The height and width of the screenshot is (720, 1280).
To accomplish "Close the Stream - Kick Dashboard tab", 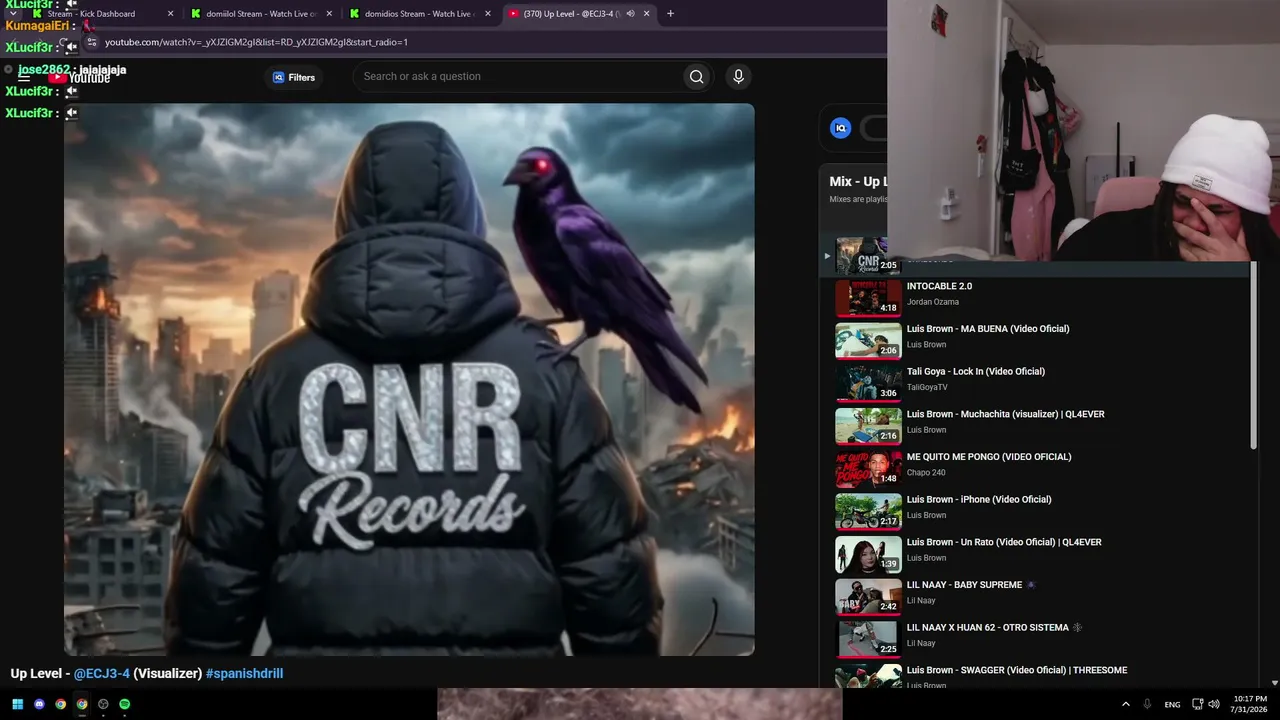I will 170,14.
